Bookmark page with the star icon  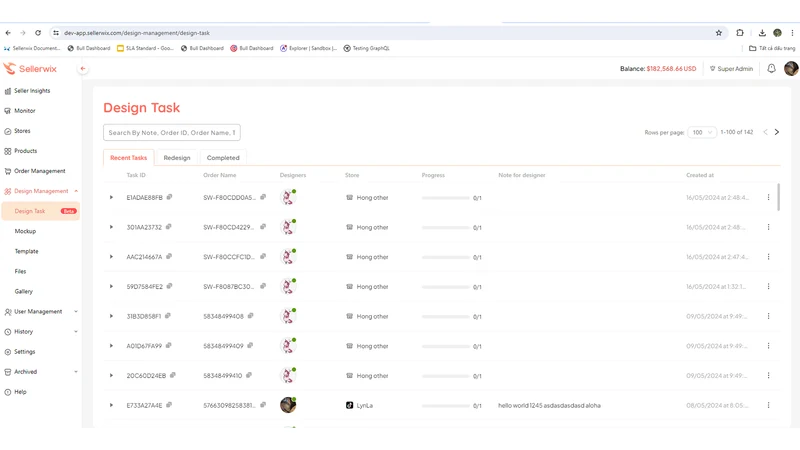pyautogui.click(x=719, y=33)
